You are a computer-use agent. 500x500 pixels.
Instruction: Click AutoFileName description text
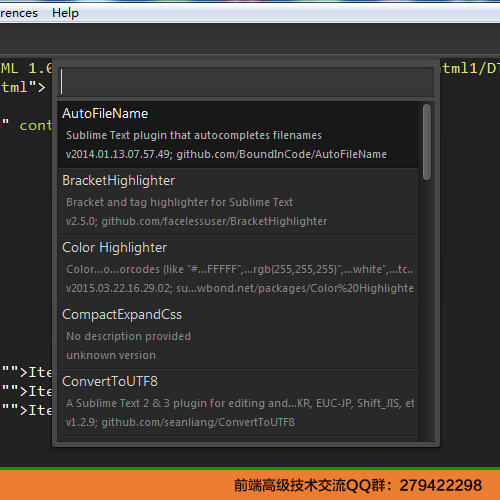(x=194, y=135)
